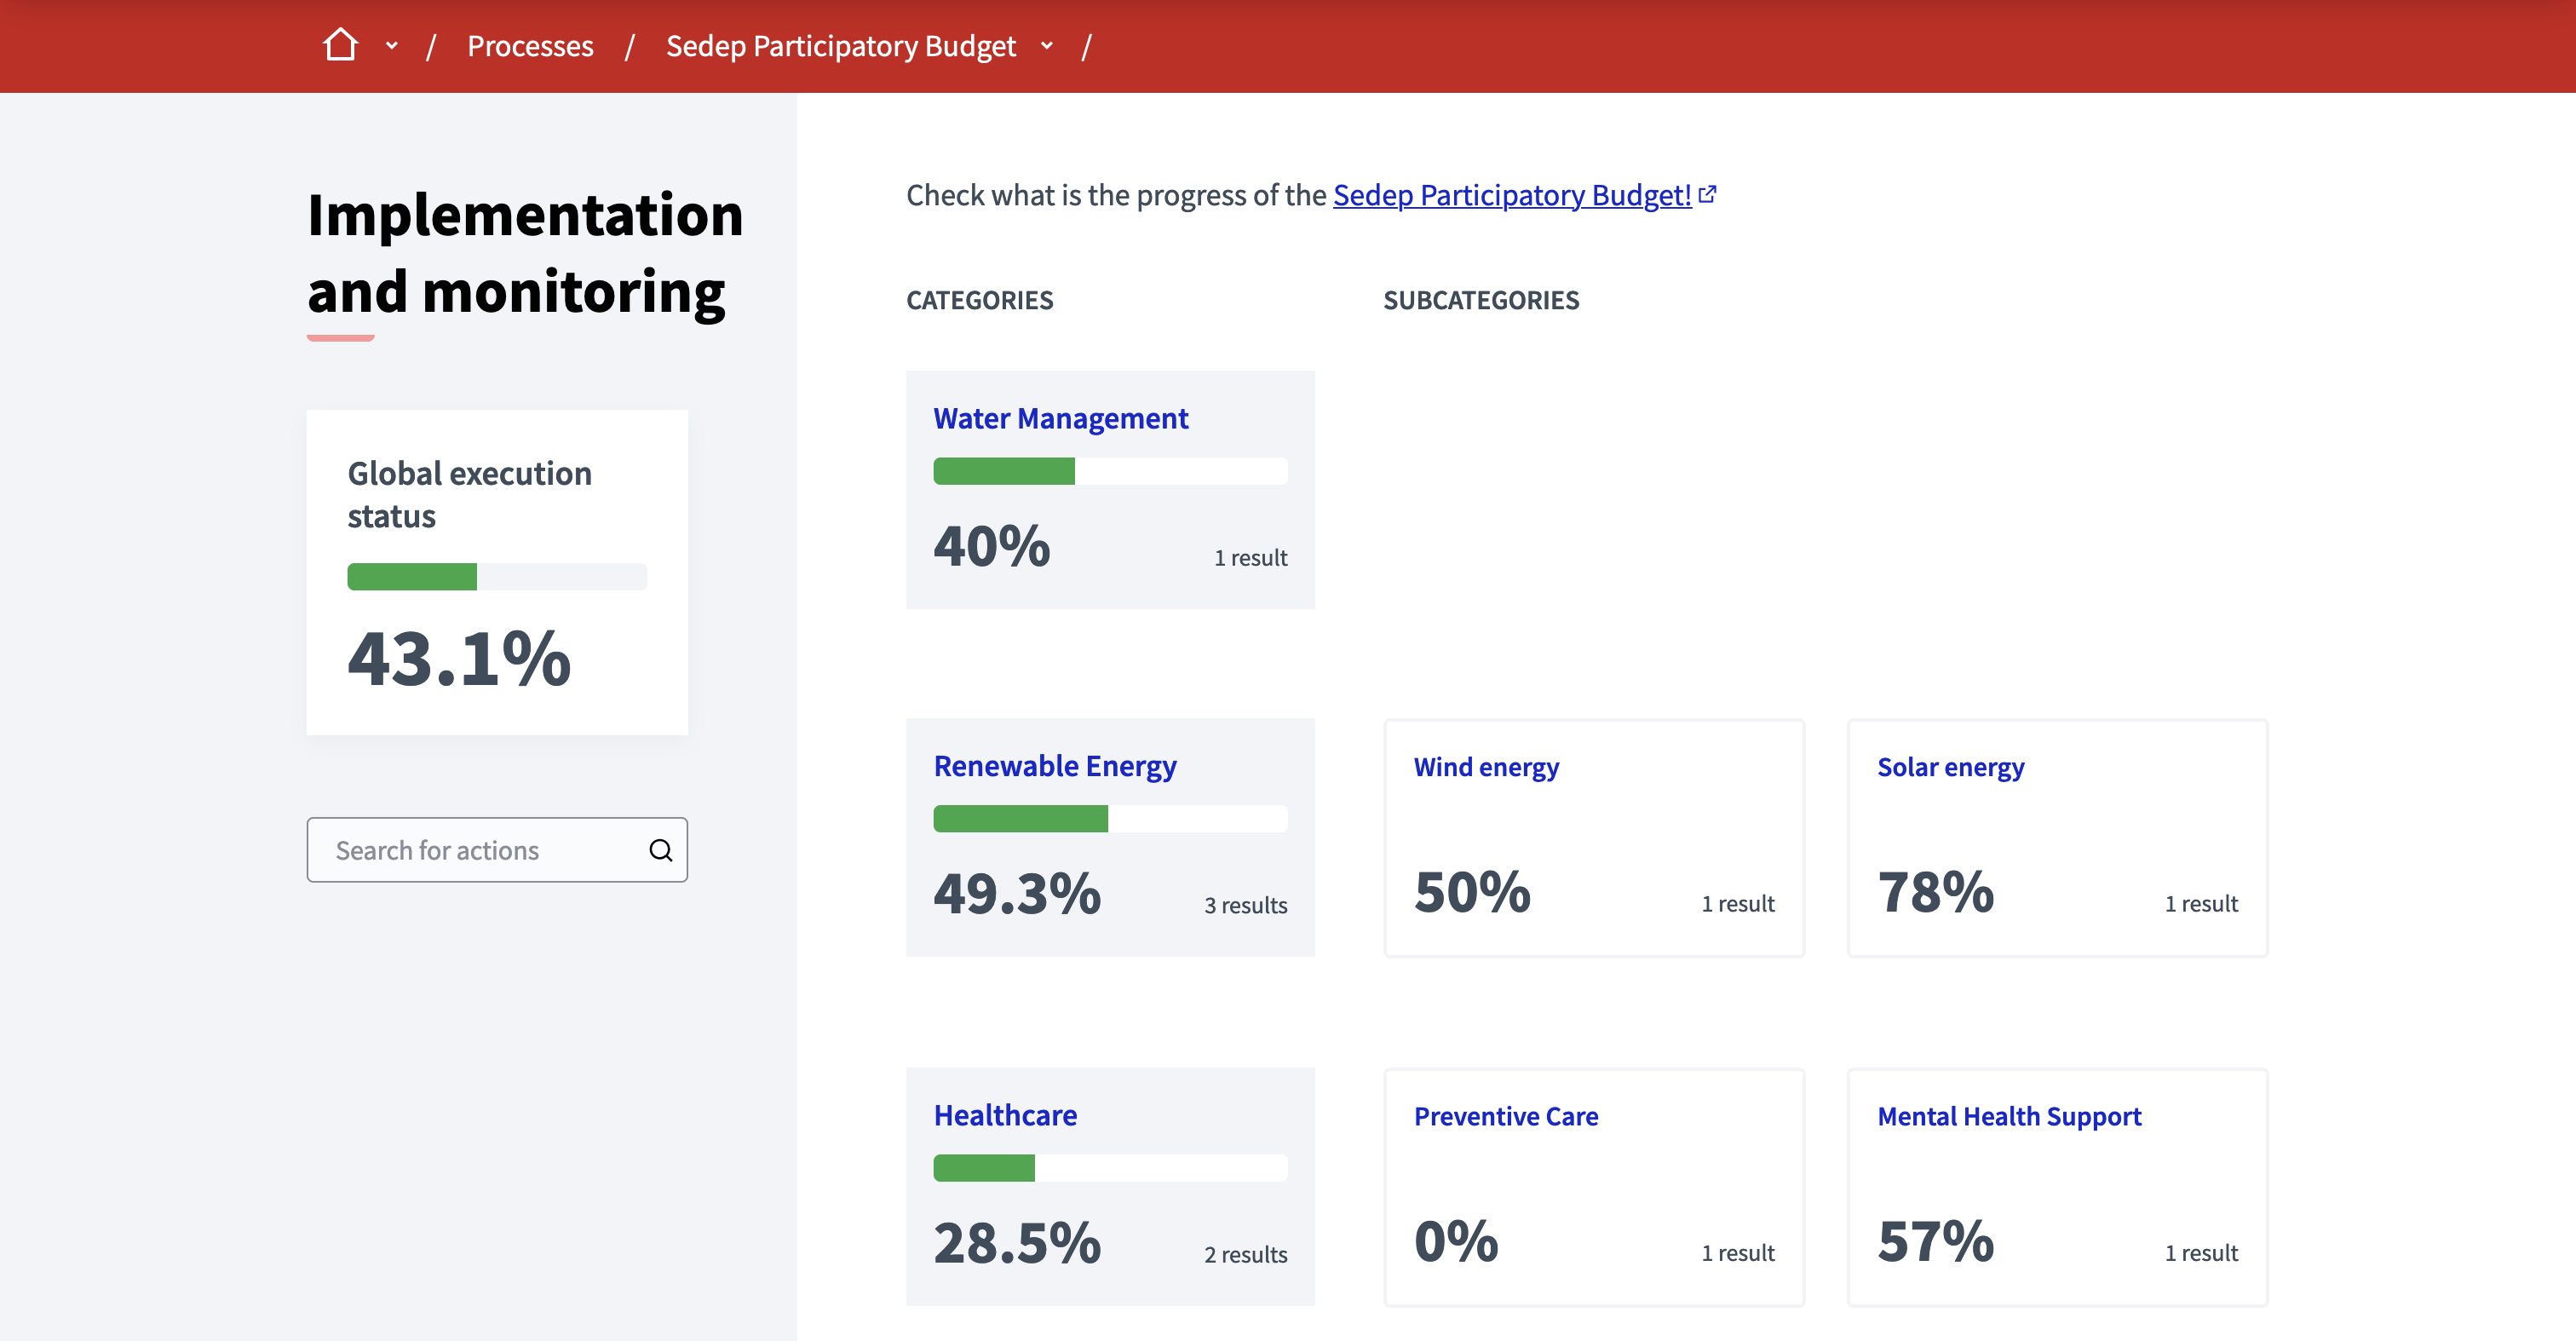Click the search magnifier icon
Screen dimensions: 2576x1341
click(x=660, y=850)
